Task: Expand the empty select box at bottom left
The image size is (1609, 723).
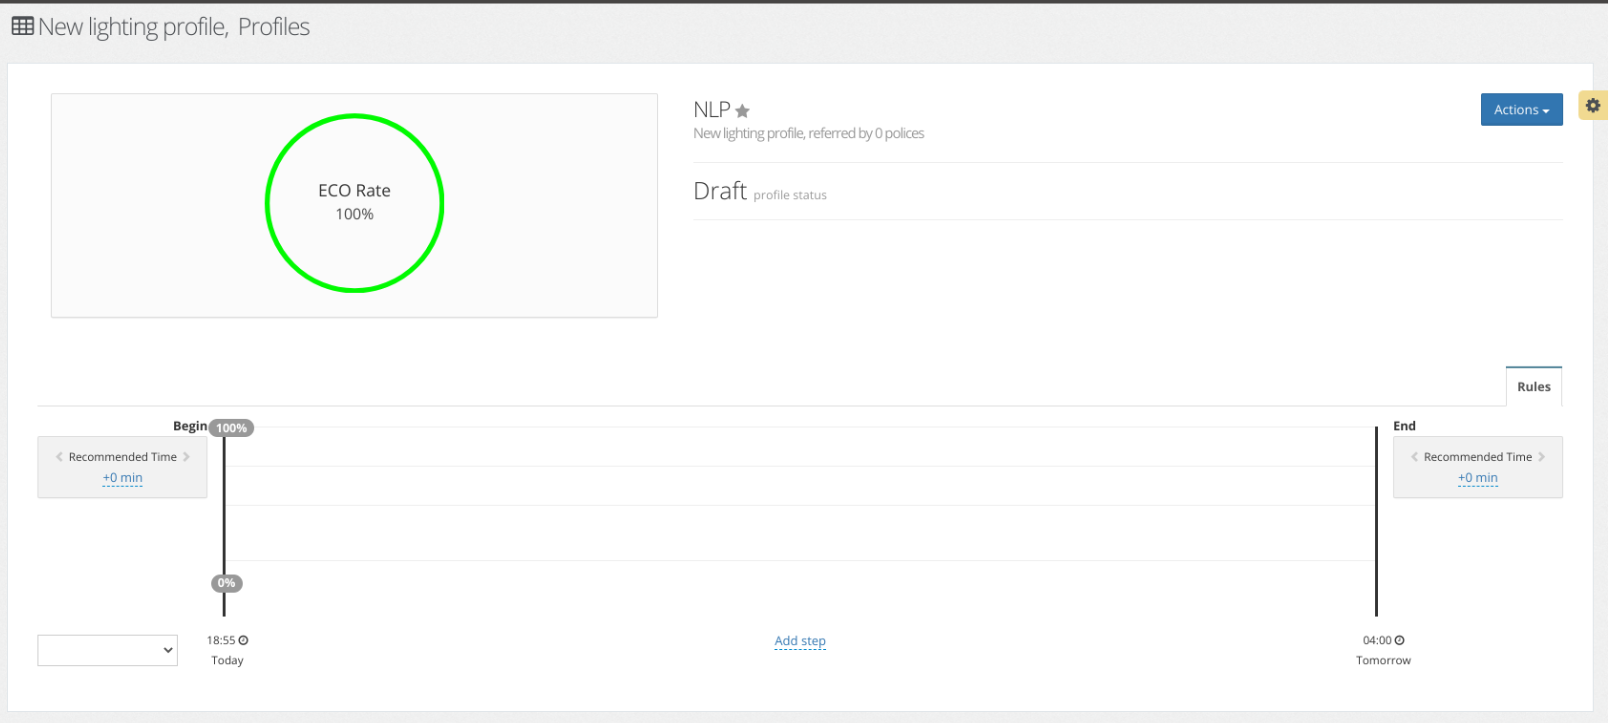Action: pyautogui.click(x=107, y=650)
